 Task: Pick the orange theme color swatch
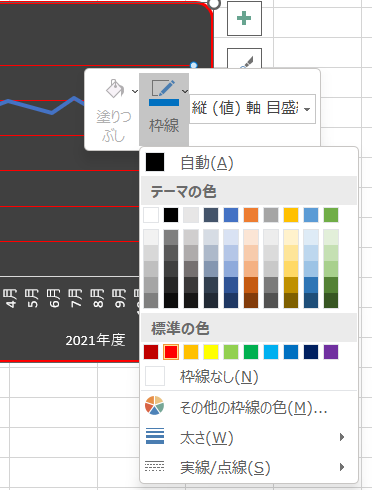[x=251, y=215]
